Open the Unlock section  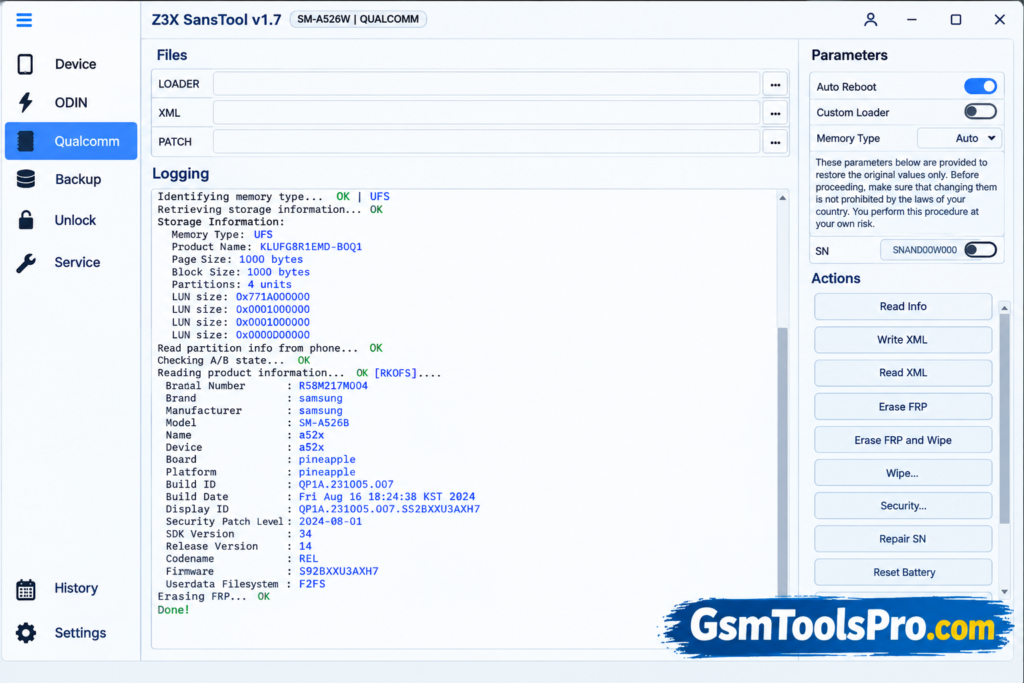[71, 220]
